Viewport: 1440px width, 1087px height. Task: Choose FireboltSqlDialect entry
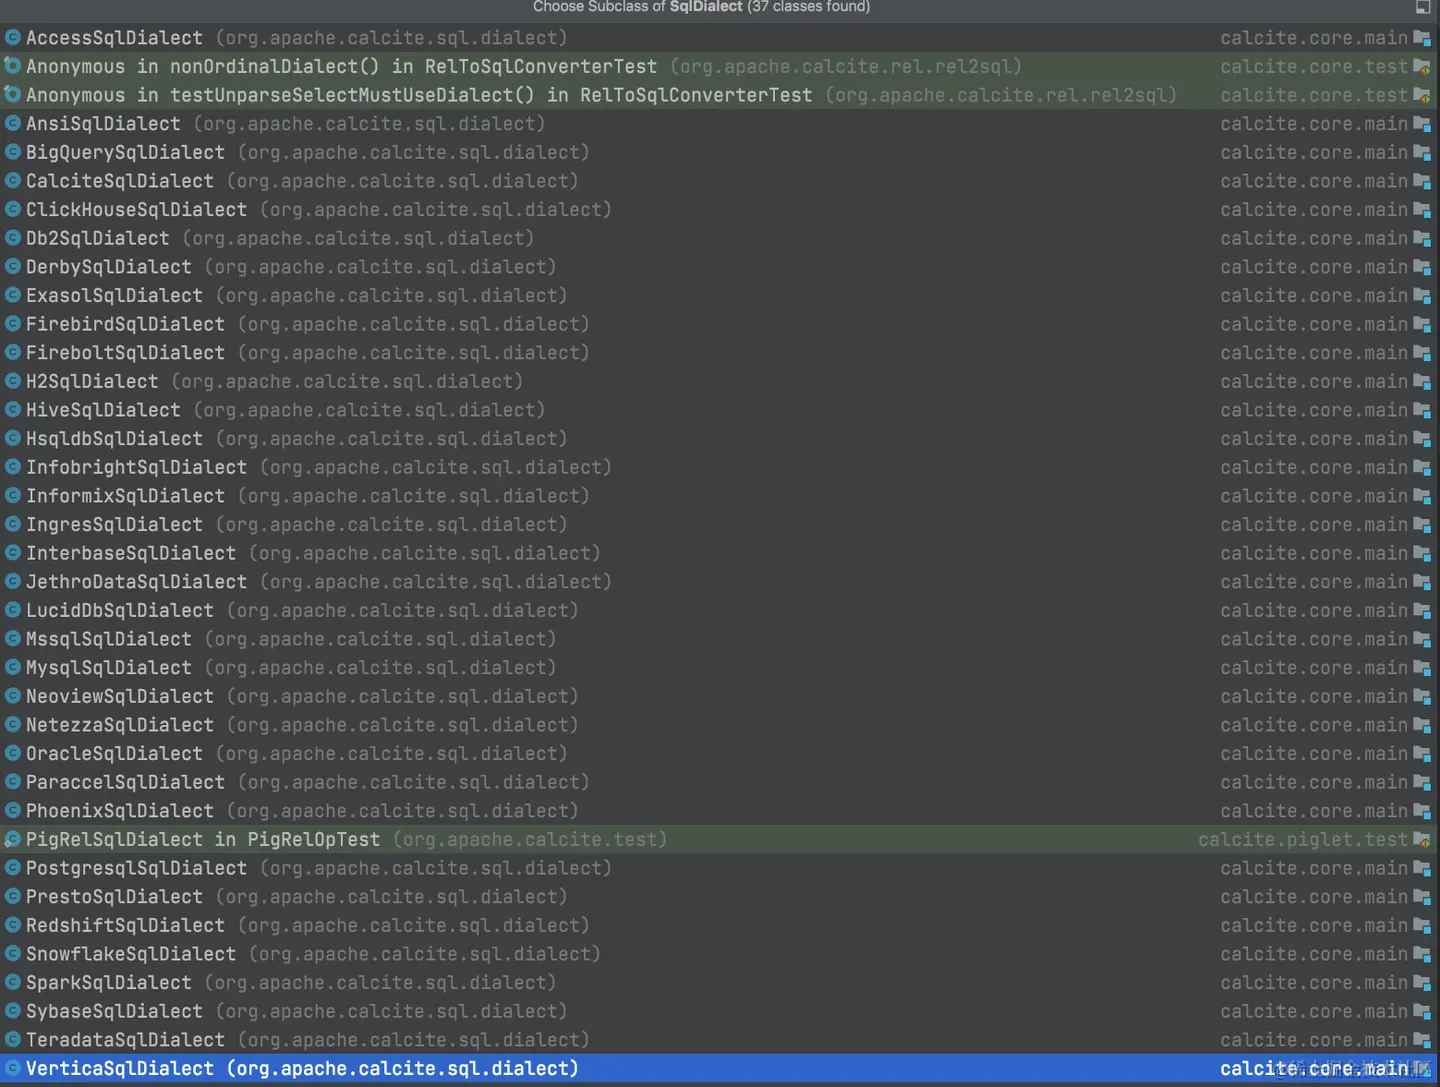(718, 353)
